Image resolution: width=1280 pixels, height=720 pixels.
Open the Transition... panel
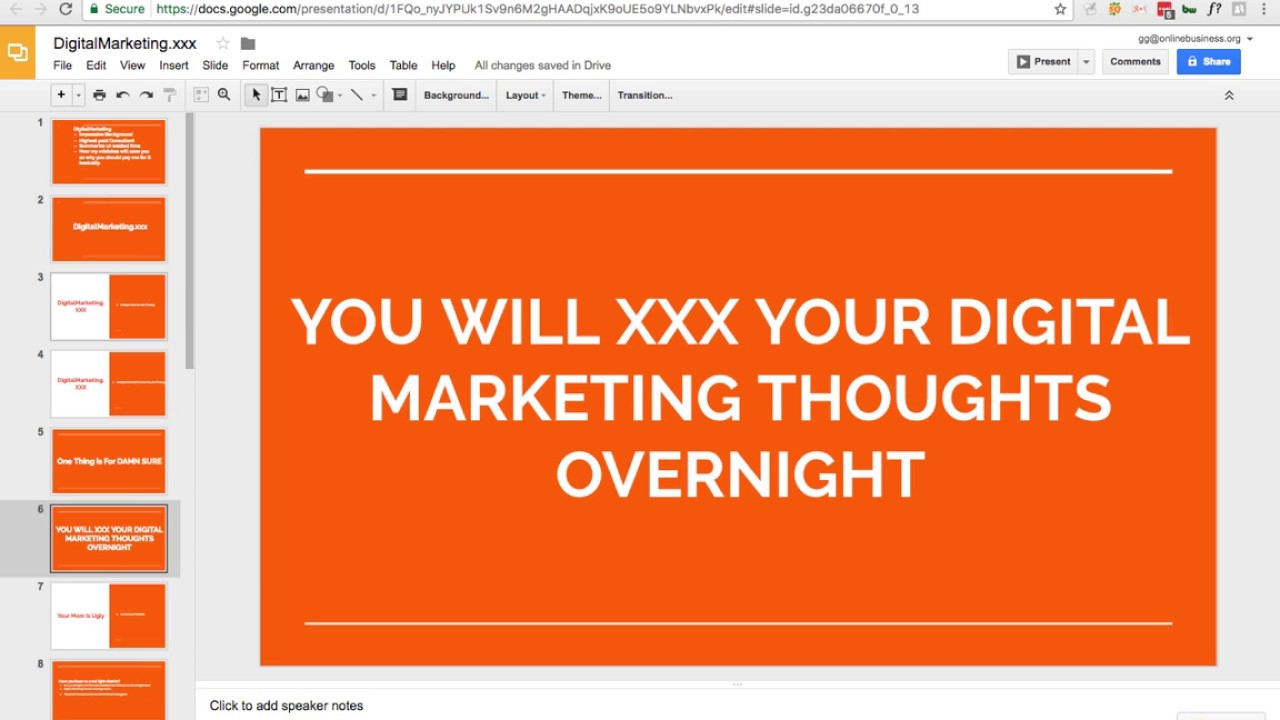pyautogui.click(x=644, y=95)
